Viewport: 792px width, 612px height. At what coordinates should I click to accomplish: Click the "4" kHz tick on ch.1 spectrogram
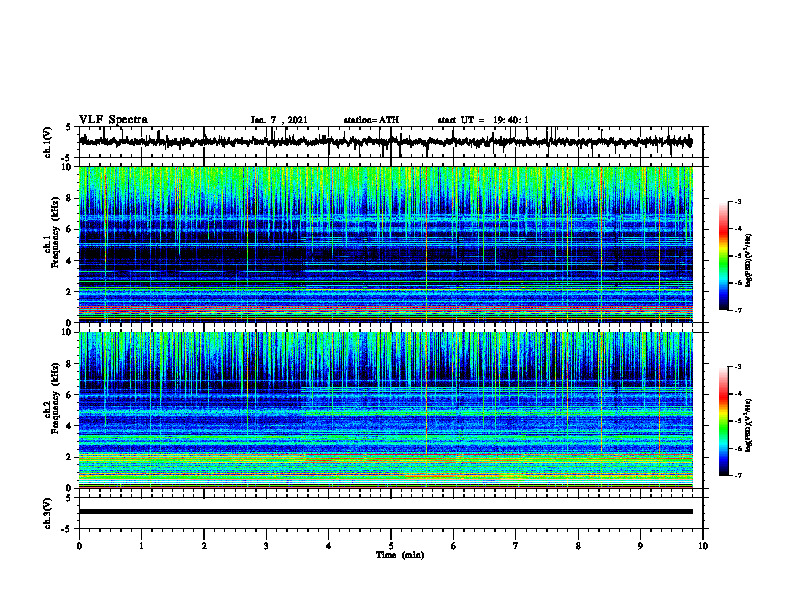tap(70, 261)
